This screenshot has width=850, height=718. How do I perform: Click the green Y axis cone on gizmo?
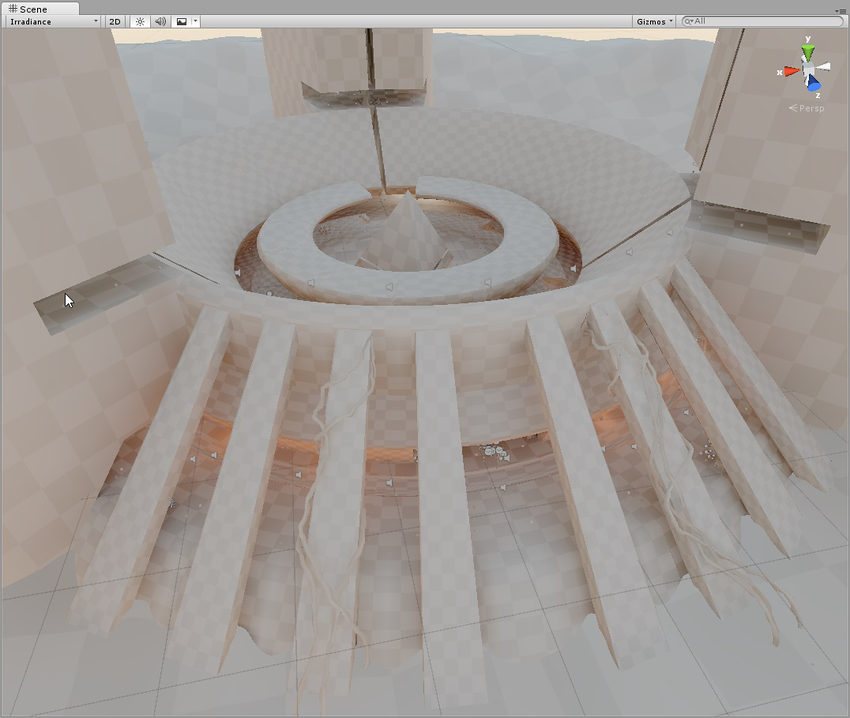pos(808,51)
